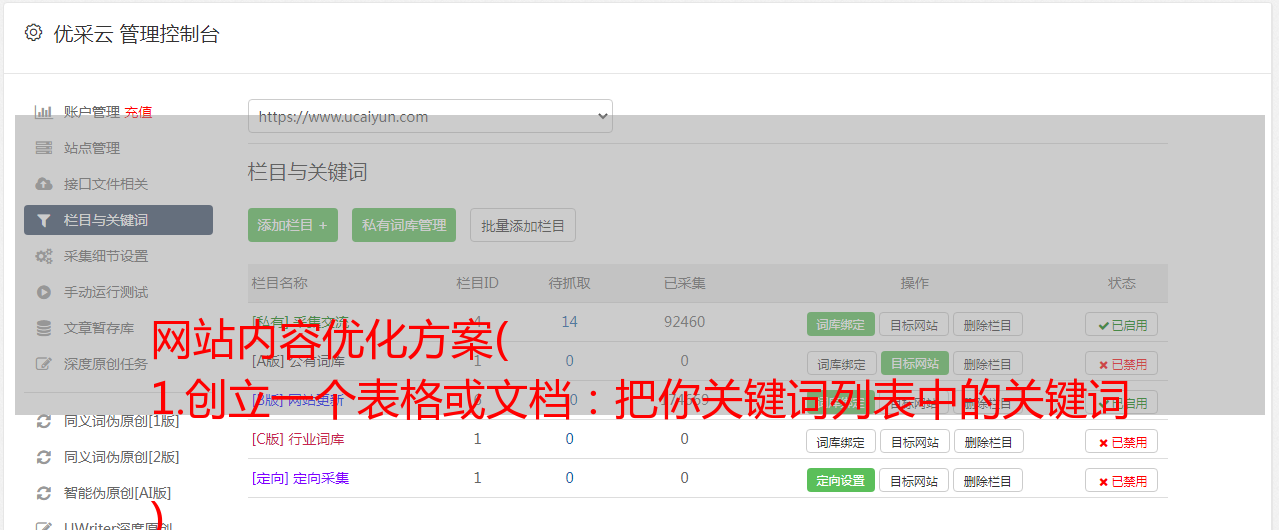Click the 待抓取 column header

pos(569,283)
